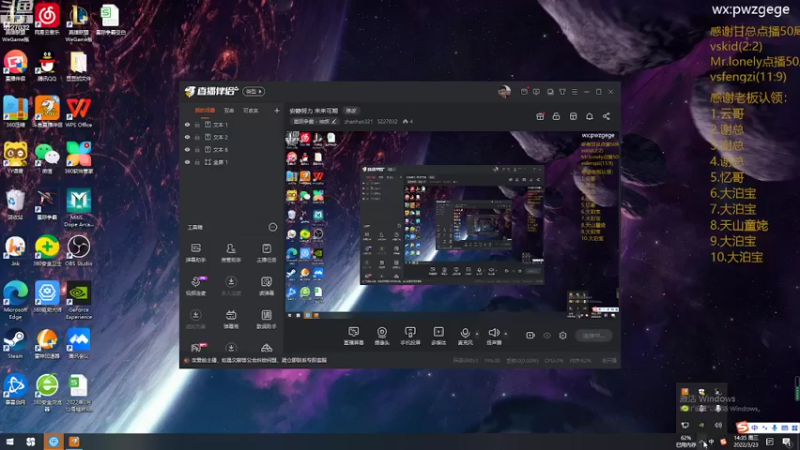Collapse the 工具箱 toolbox panel
800x450 pixels.
[x=273, y=227]
